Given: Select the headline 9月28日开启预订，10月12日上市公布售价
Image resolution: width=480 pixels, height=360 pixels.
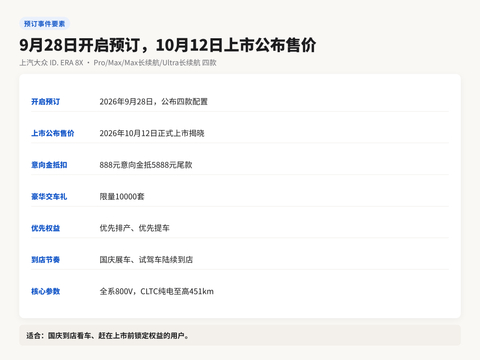Looking at the screenshot, I should 168,45.
